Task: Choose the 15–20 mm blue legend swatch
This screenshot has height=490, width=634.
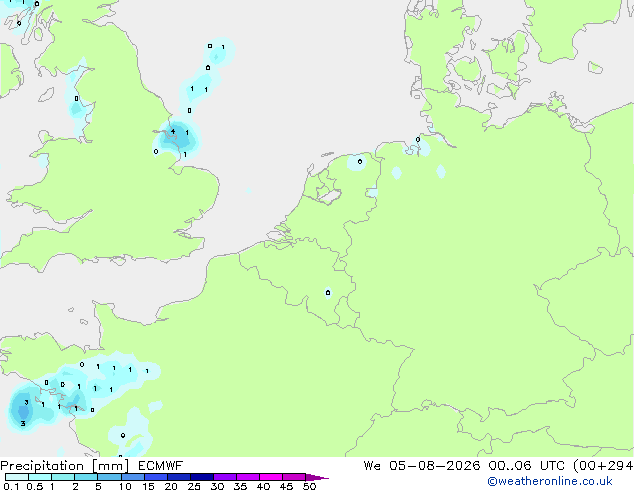Action: point(155,477)
